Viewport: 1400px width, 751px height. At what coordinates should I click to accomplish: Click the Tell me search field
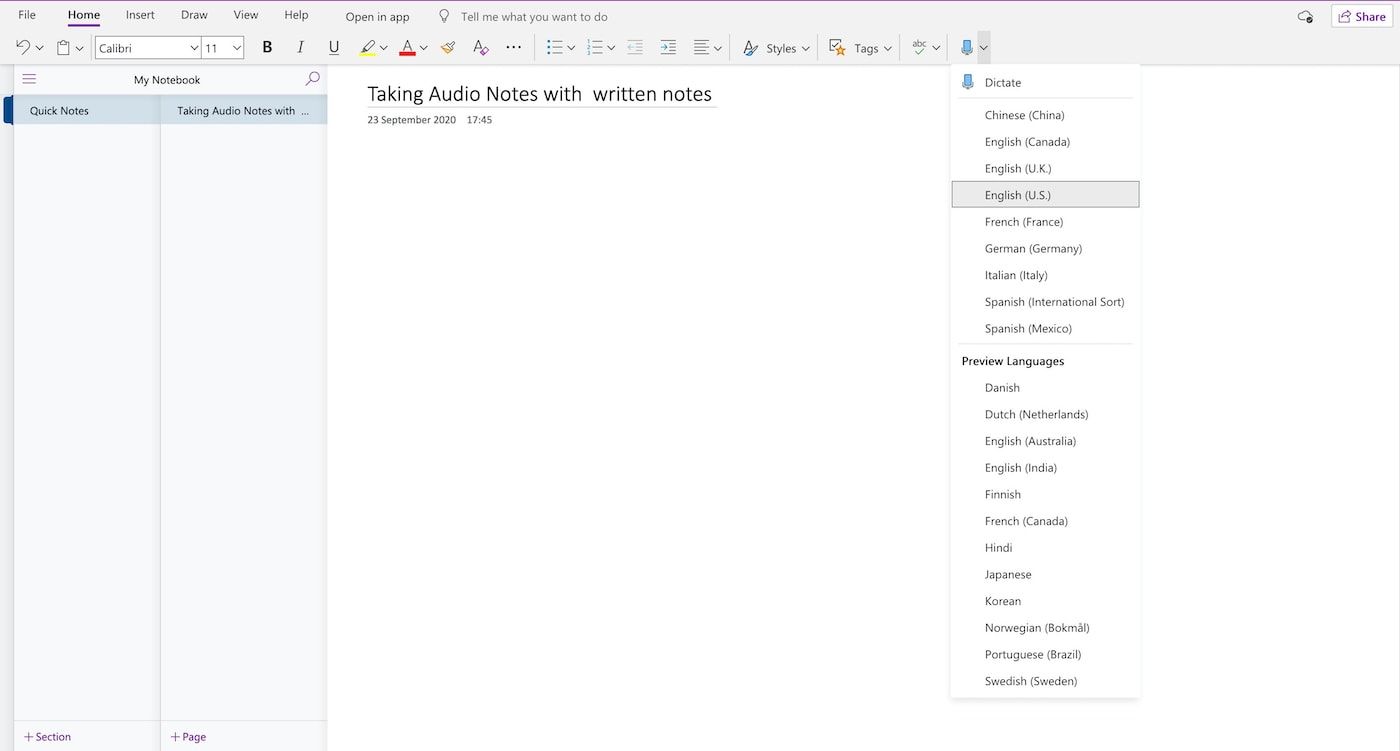coord(534,17)
